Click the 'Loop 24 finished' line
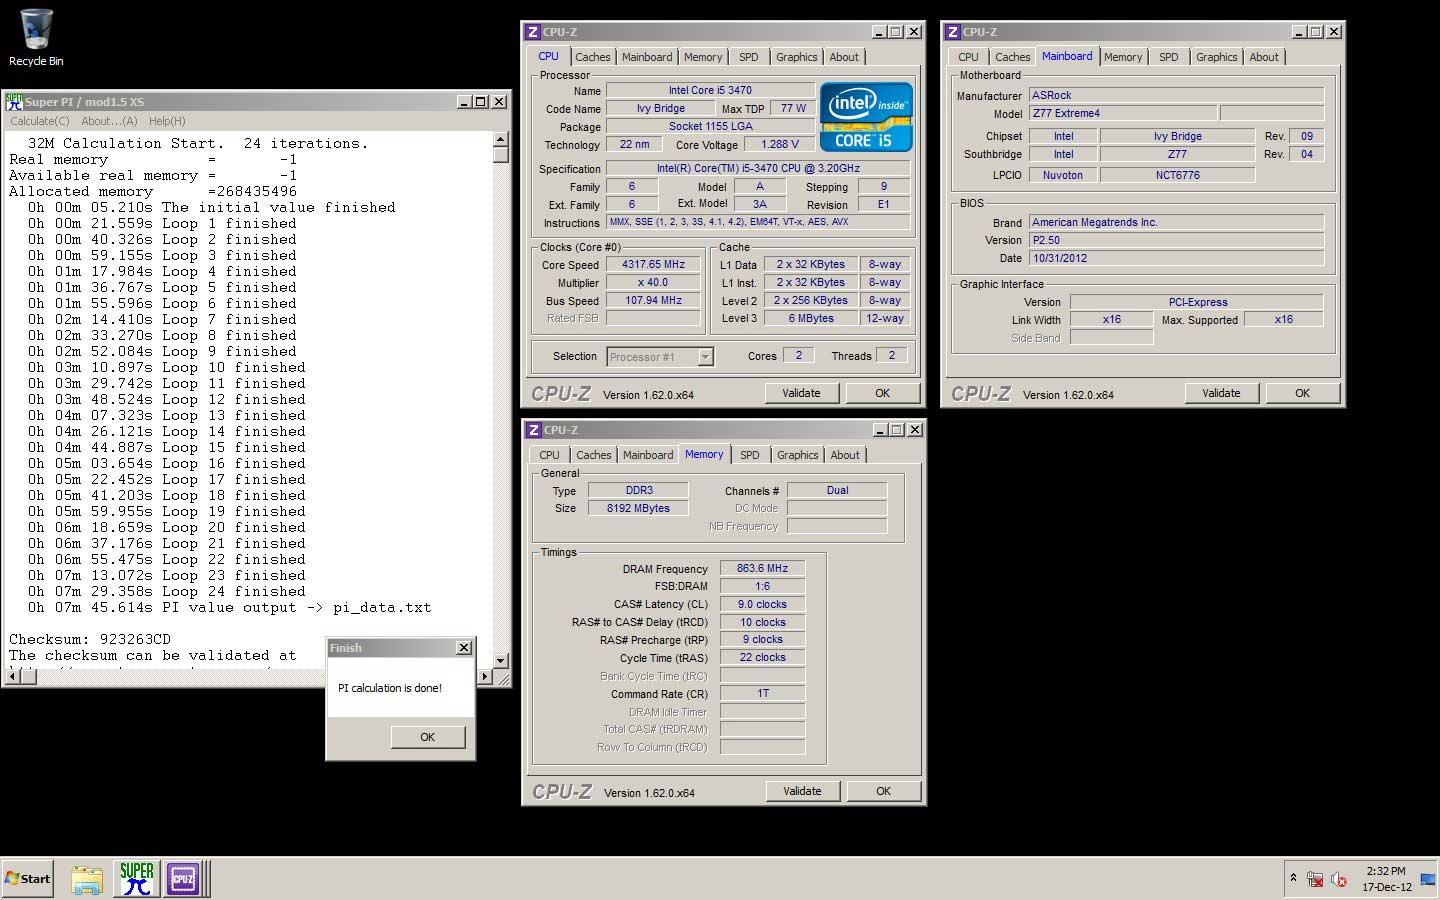 (x=168, y=591)
